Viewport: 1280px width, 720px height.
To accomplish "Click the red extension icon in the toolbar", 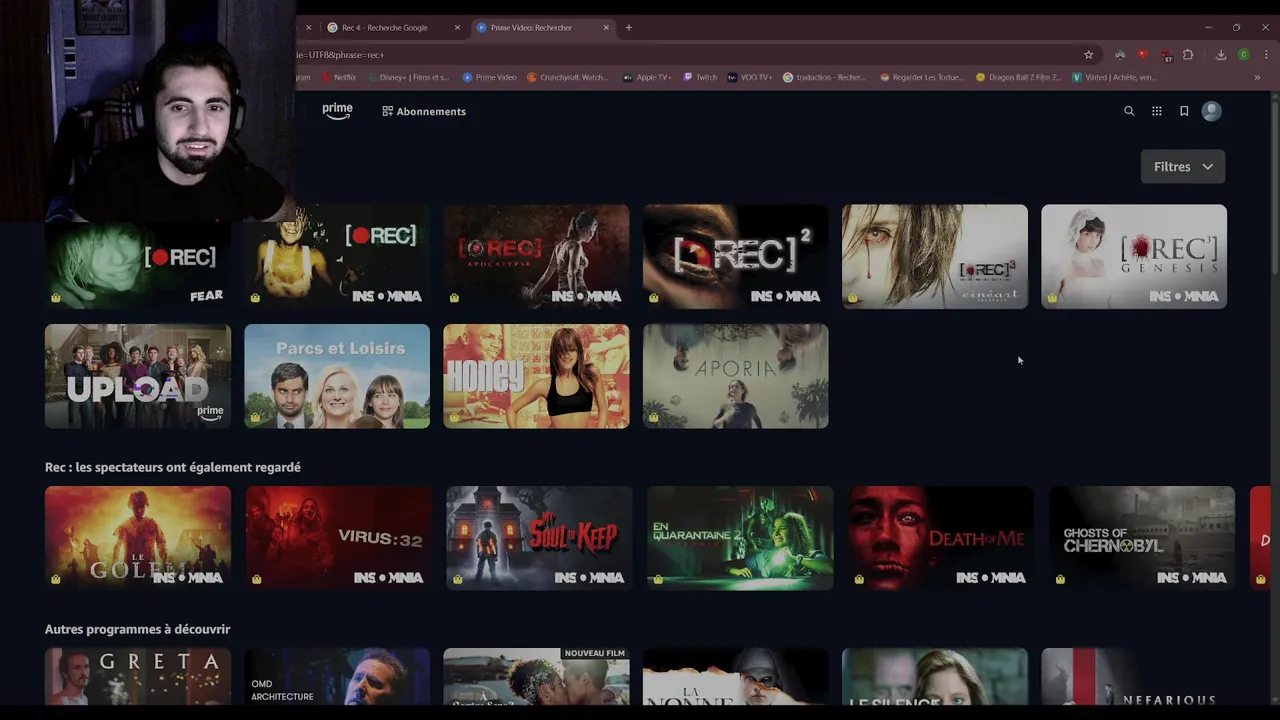I will pos(1143,55).
